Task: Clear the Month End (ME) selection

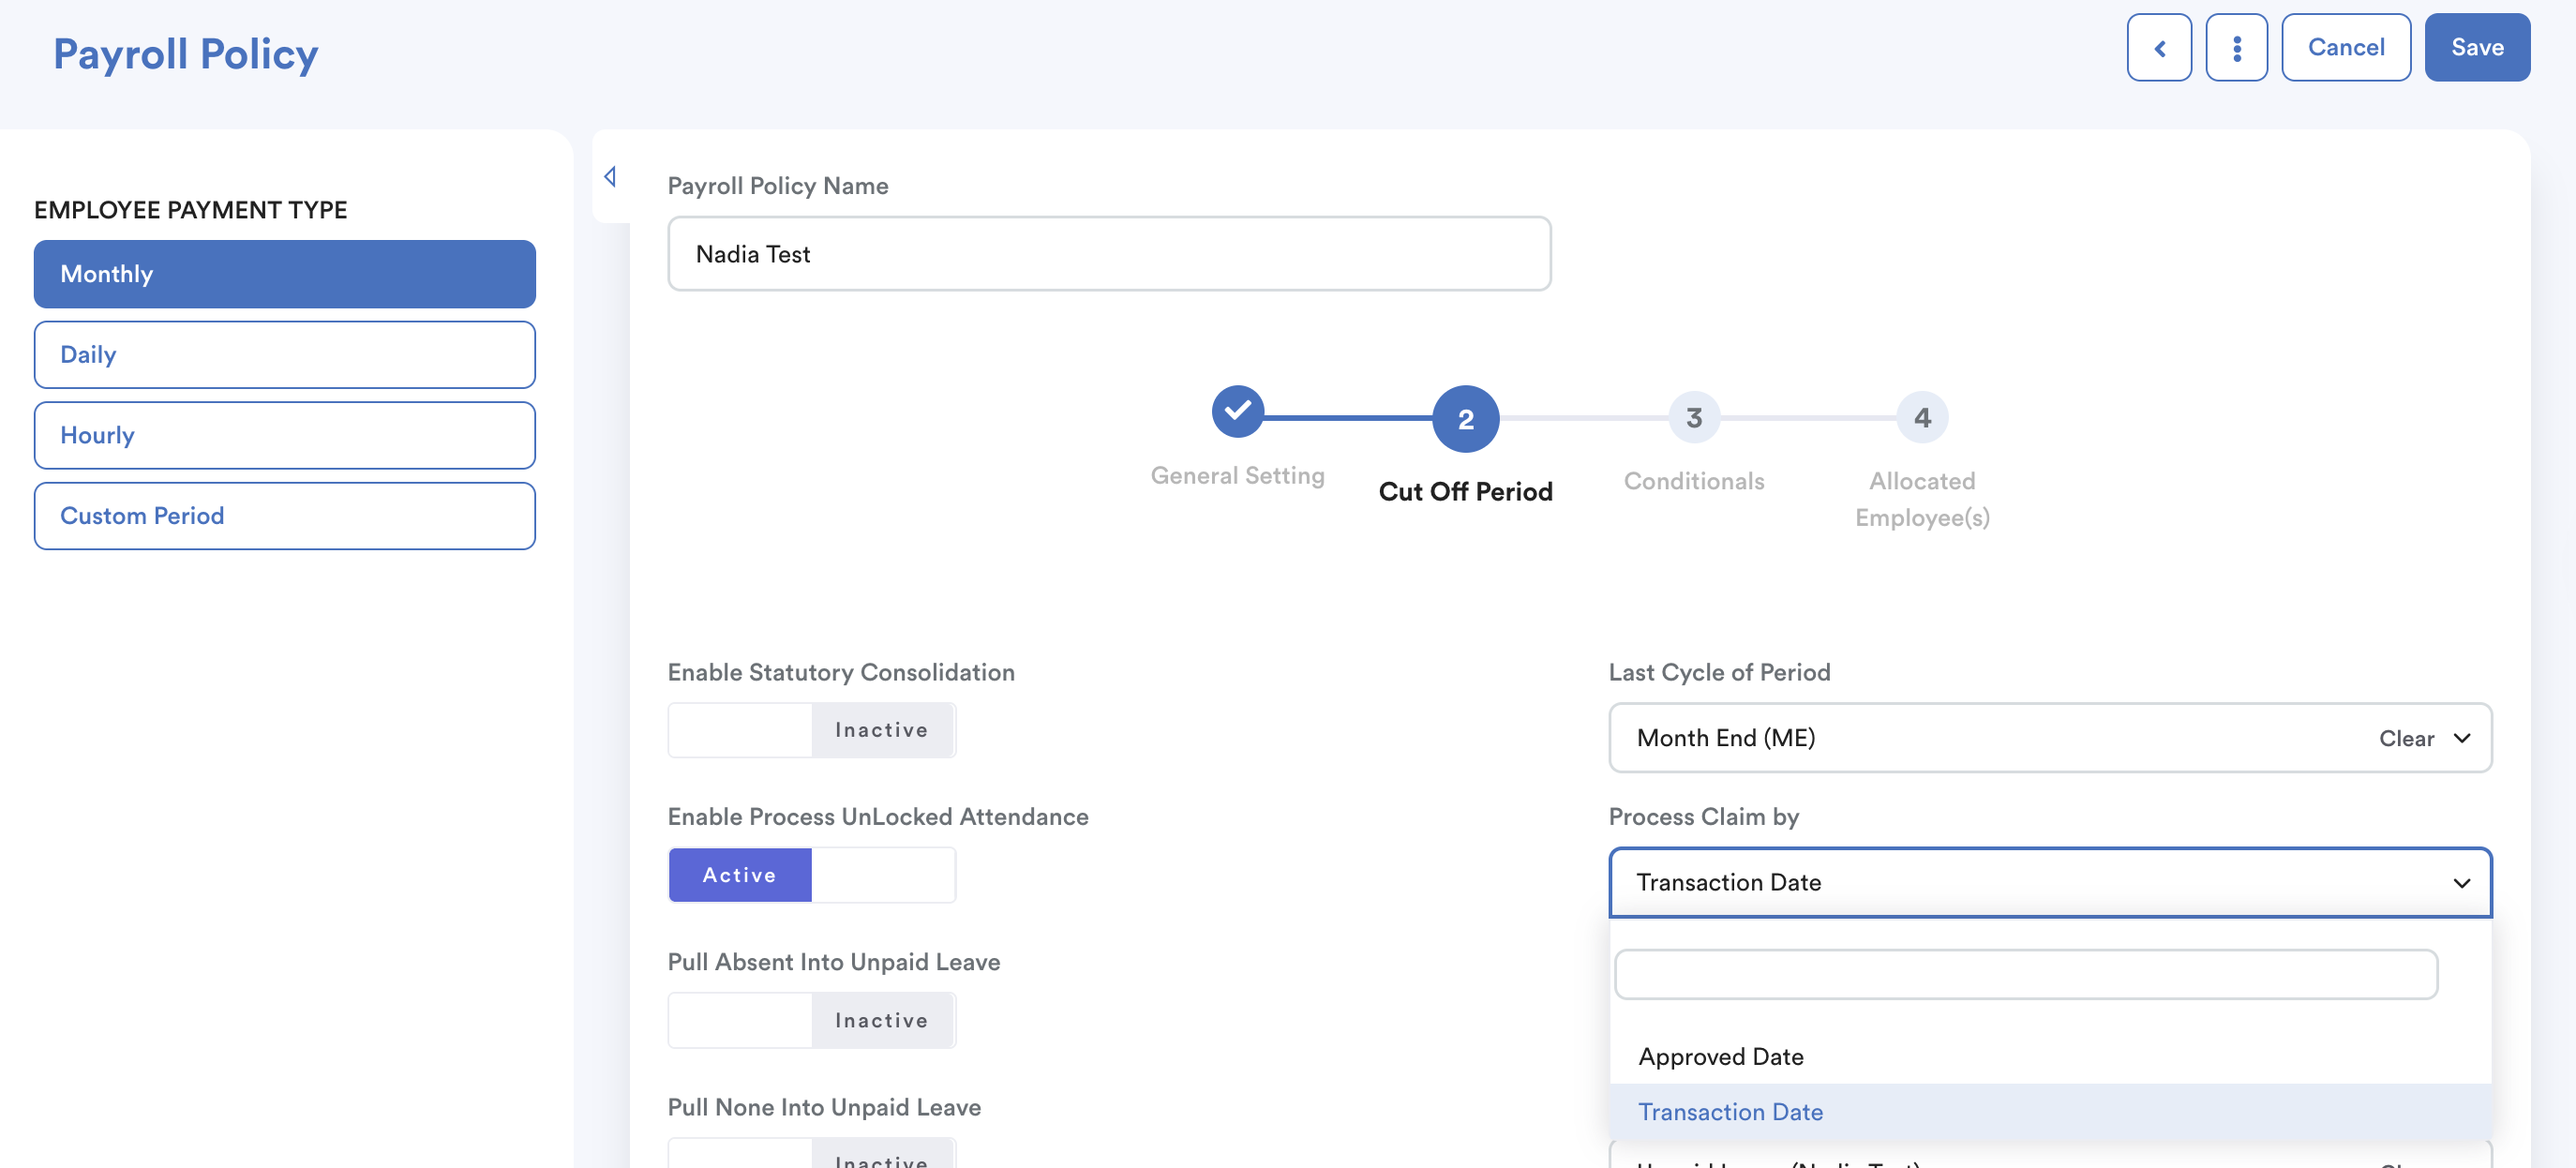Action: [x=2405, y=738]
